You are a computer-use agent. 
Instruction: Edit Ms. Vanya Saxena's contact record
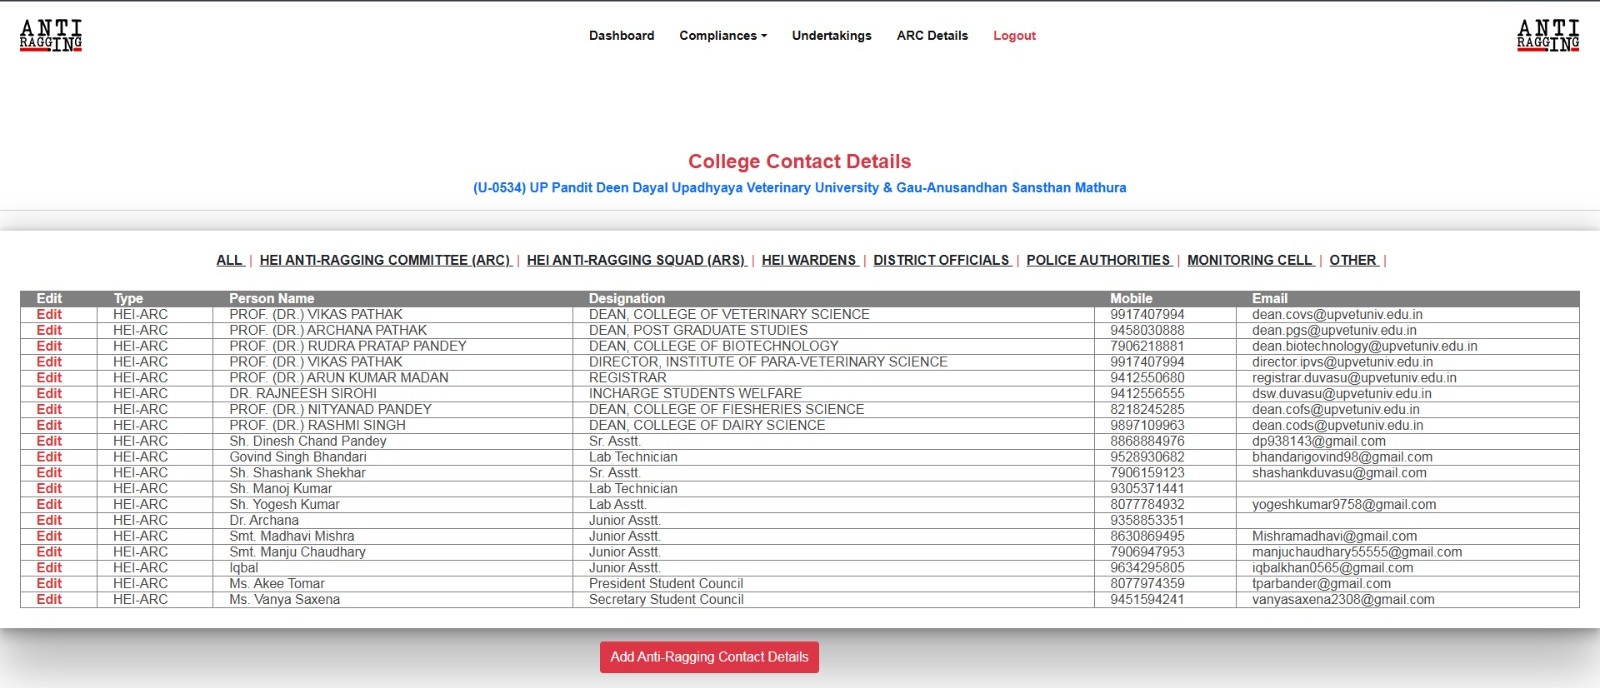coord(49,600)
